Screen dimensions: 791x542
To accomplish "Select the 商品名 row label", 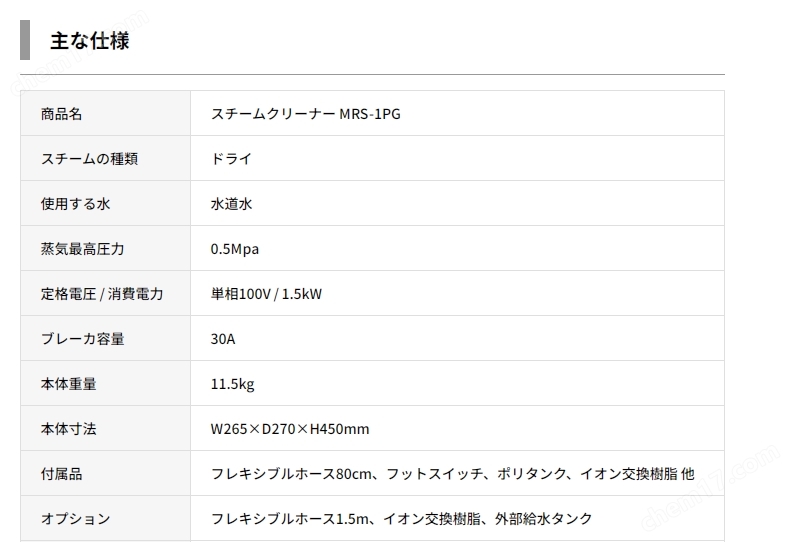I will click(62, 114).
